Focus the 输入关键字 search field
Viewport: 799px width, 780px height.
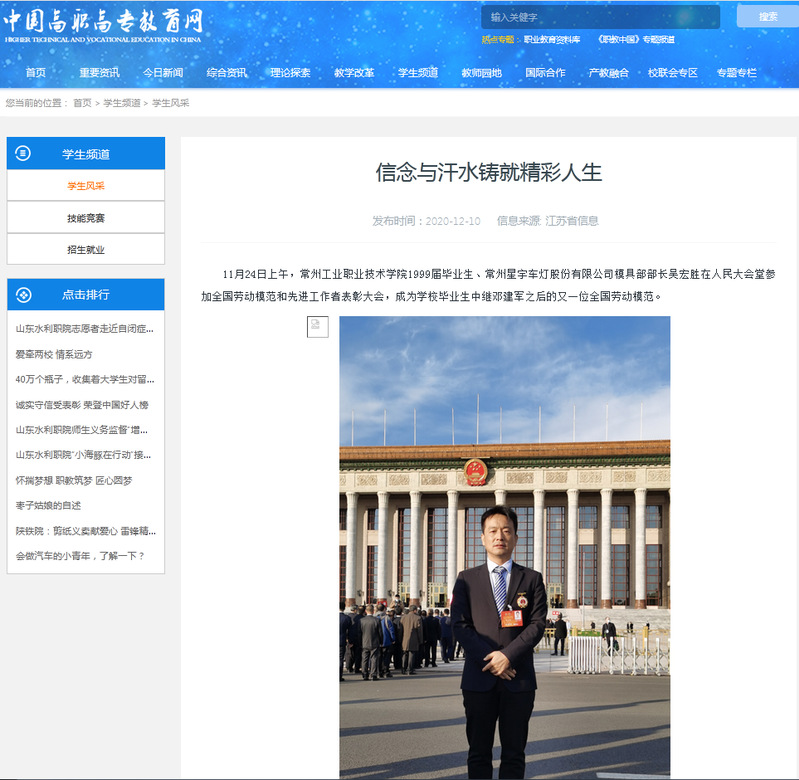[599, 17]
